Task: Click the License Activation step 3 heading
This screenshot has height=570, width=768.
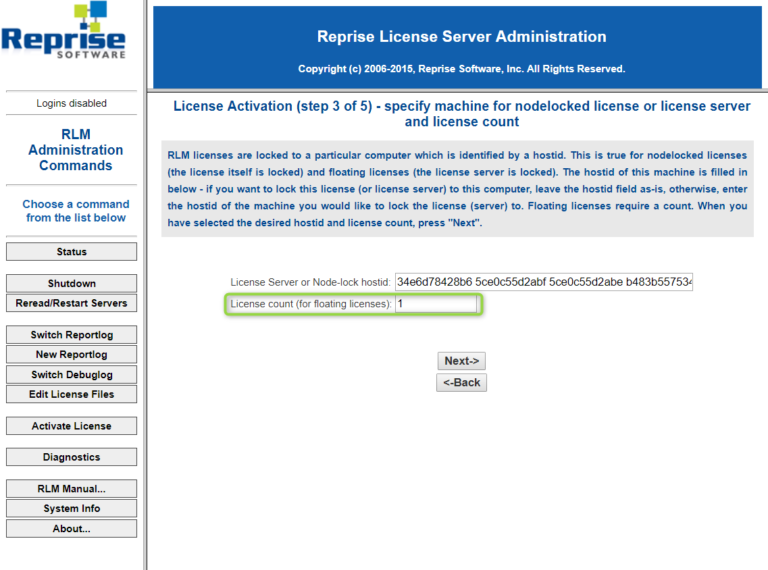Action: 461,113
